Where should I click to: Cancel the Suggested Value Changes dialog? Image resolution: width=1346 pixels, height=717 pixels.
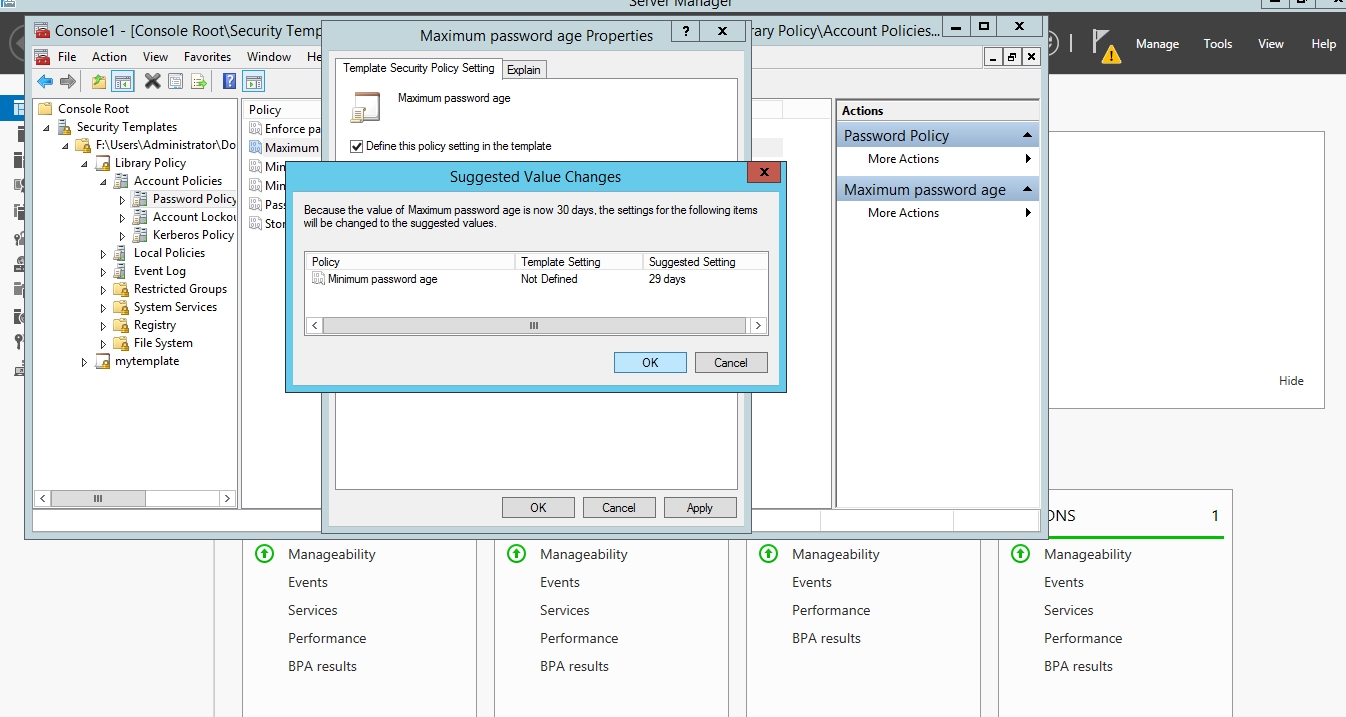[731, 363]
